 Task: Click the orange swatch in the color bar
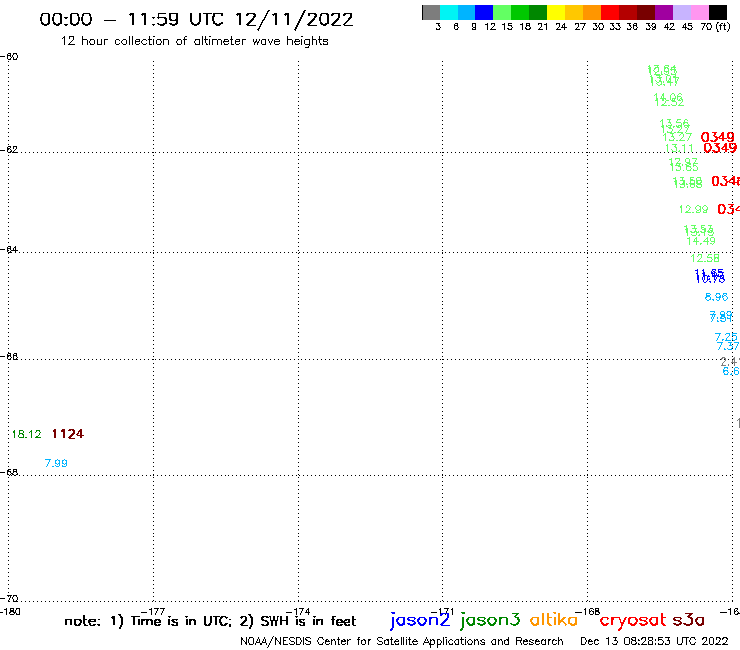[592, 12]
